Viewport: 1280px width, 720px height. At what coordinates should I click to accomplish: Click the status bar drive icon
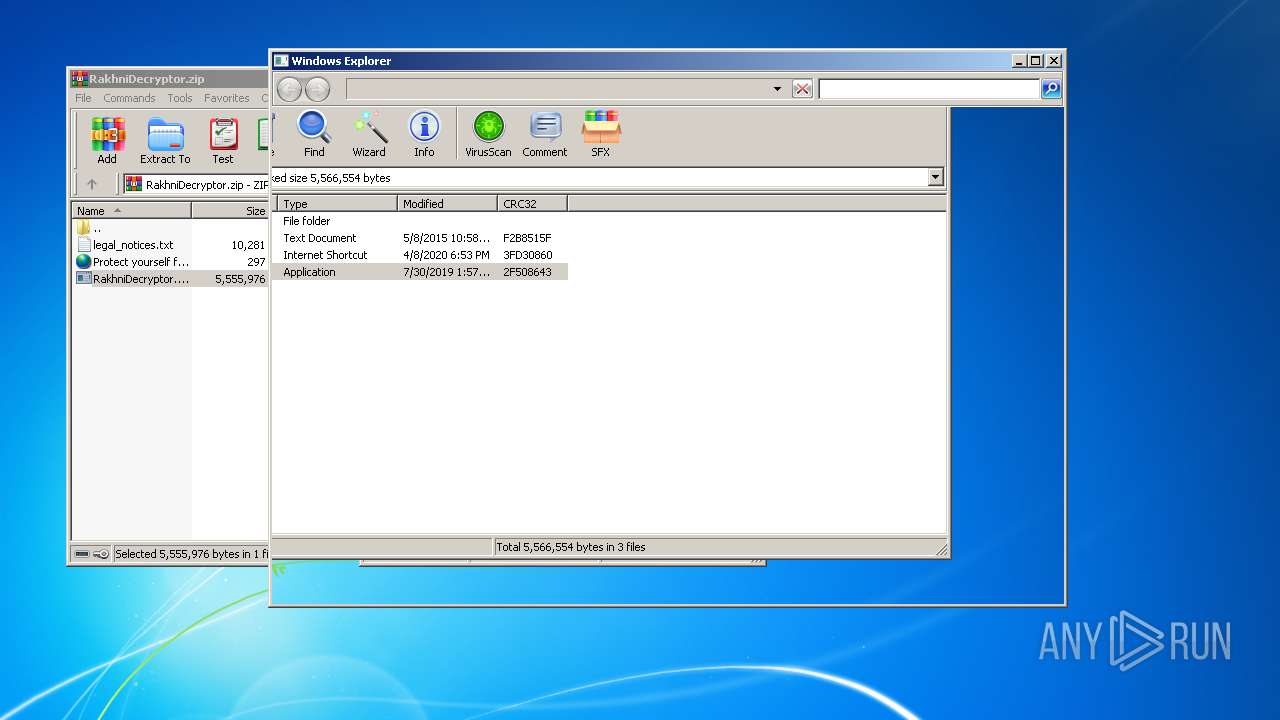[x=82, y=554]
